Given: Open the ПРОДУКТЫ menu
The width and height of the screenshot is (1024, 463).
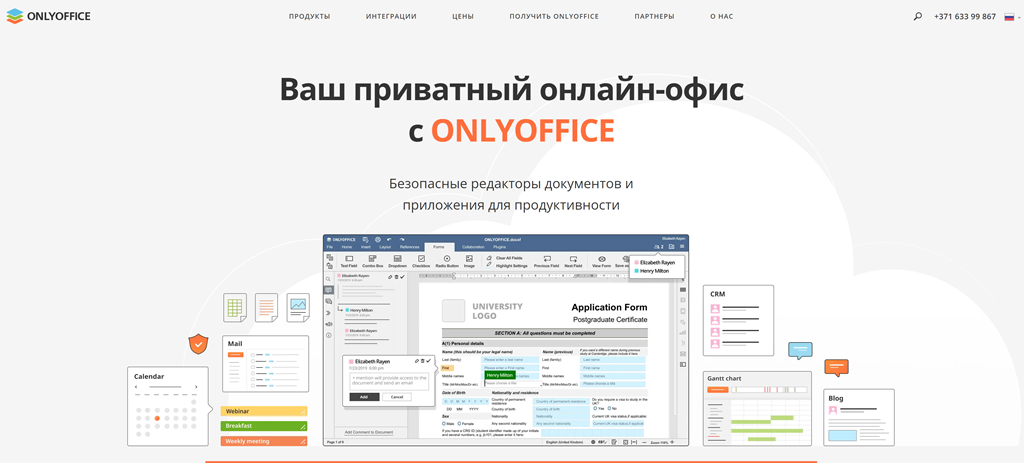Looking at the screenshot, I should [310, 16].
